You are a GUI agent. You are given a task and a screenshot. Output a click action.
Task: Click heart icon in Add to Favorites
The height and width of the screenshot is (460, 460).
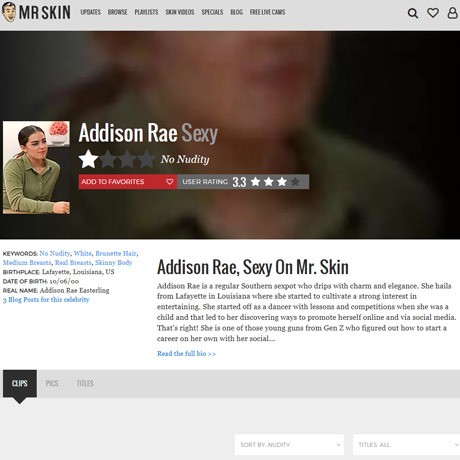click(x=169, y=182)
